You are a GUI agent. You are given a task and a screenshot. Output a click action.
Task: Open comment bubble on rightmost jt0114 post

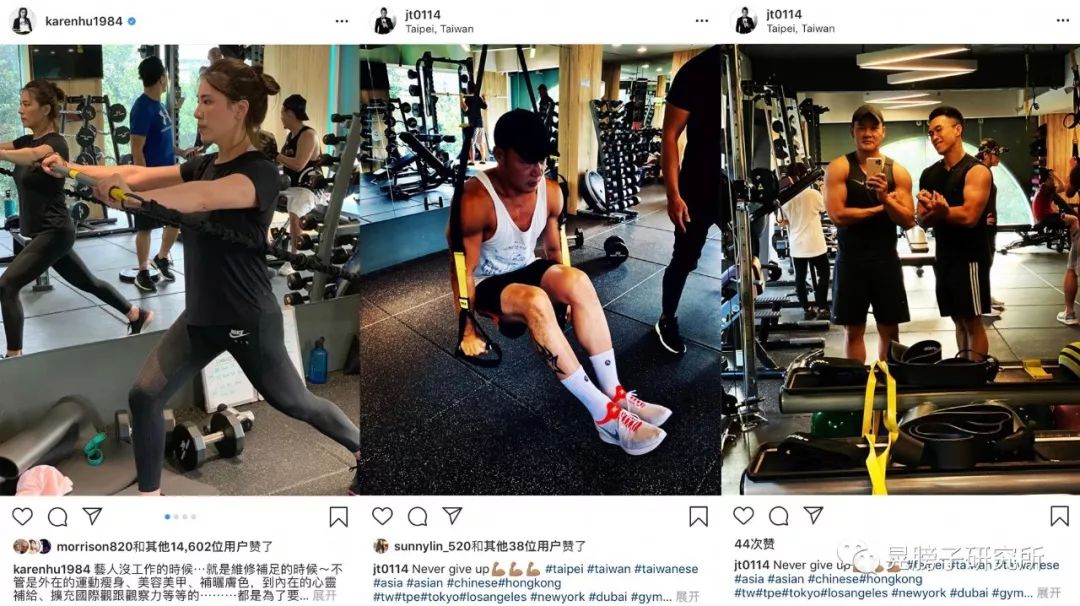coord(778,515)
